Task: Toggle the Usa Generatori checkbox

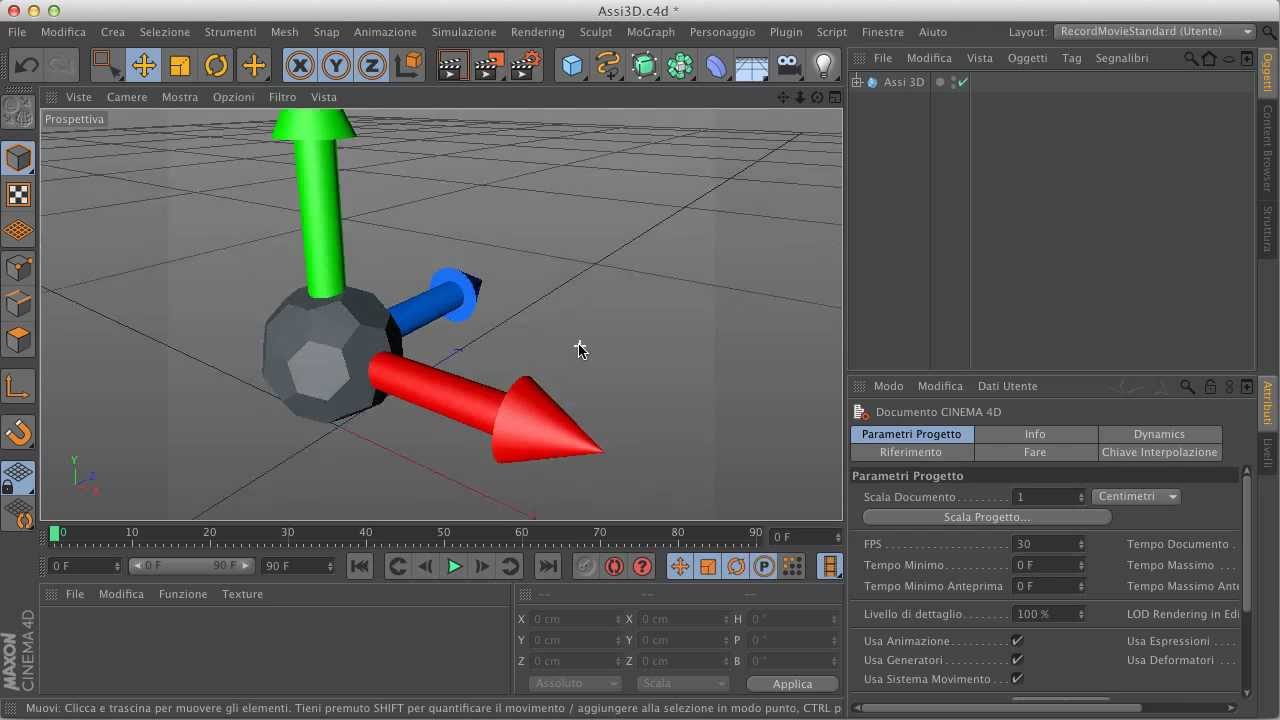Action: click(x=1017, y=660)
